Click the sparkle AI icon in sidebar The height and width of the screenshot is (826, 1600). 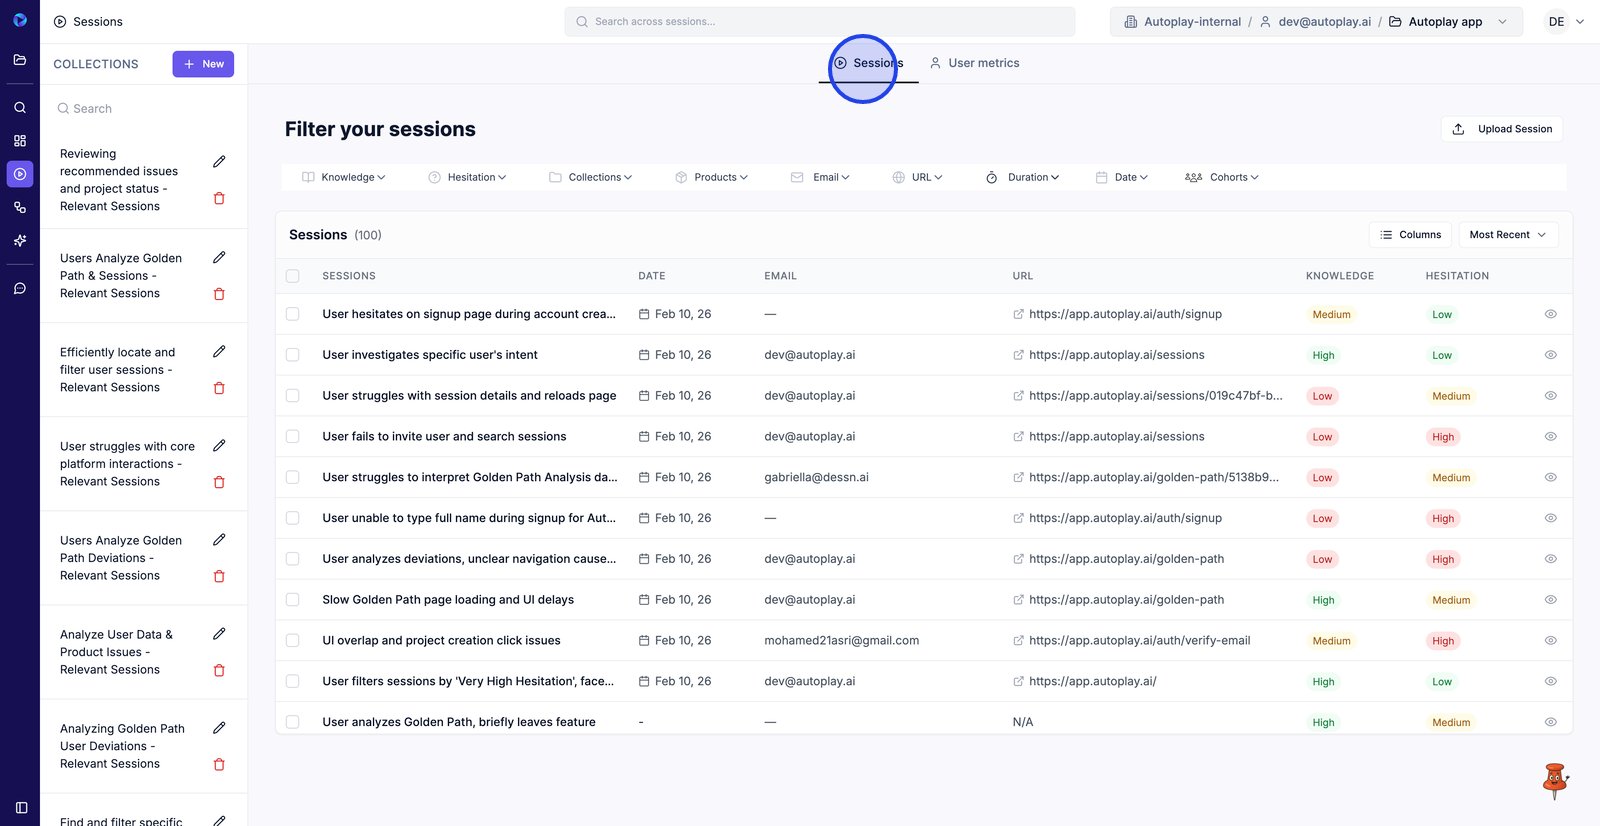click(x=20, y=241)
